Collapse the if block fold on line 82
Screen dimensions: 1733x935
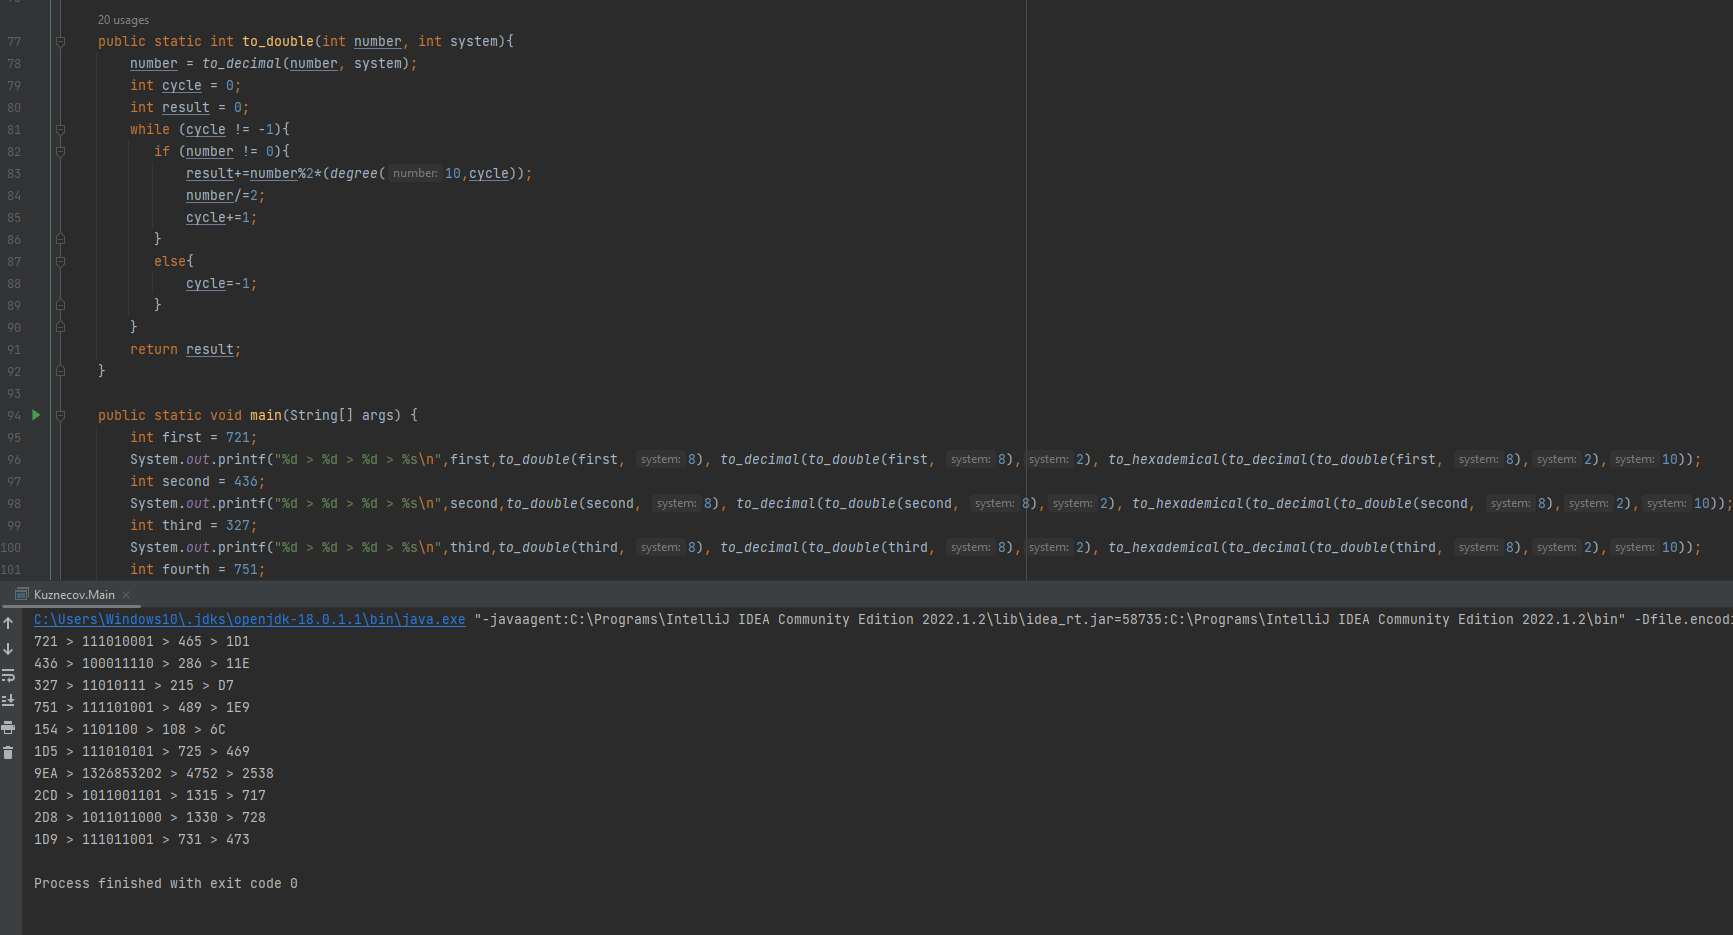coord(60,151)
